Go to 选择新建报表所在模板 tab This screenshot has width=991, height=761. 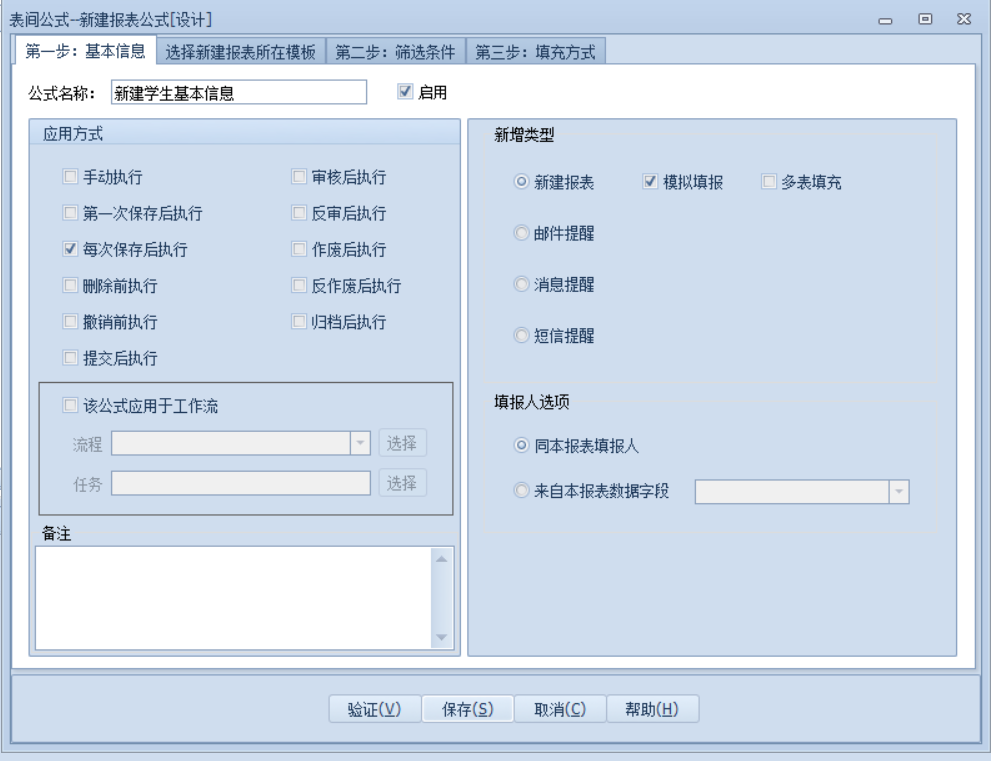click(240, 53)
